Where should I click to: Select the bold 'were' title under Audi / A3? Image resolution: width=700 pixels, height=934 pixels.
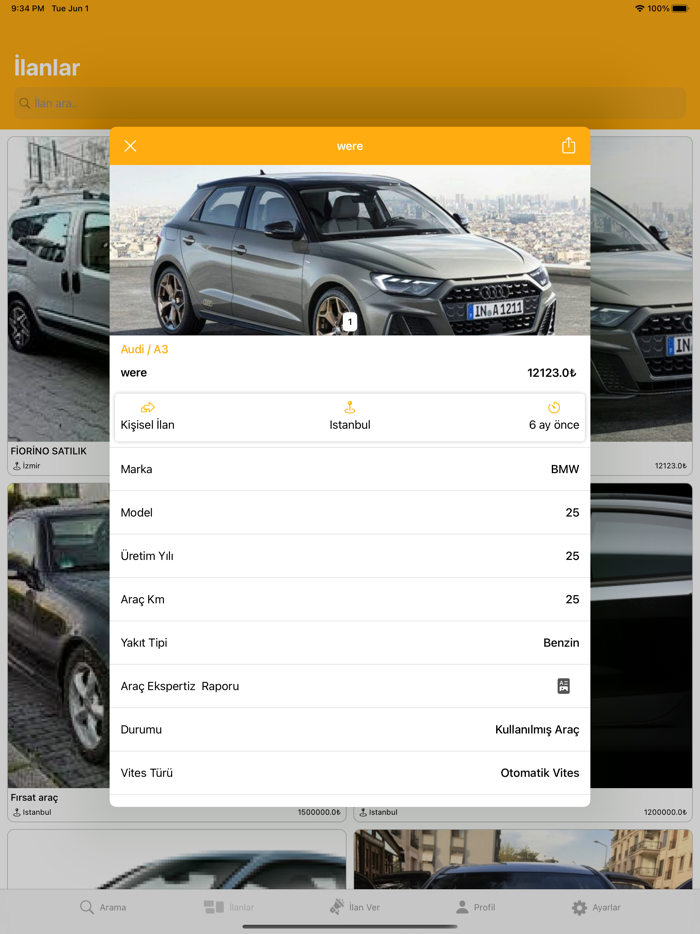(x=133, y=373)
